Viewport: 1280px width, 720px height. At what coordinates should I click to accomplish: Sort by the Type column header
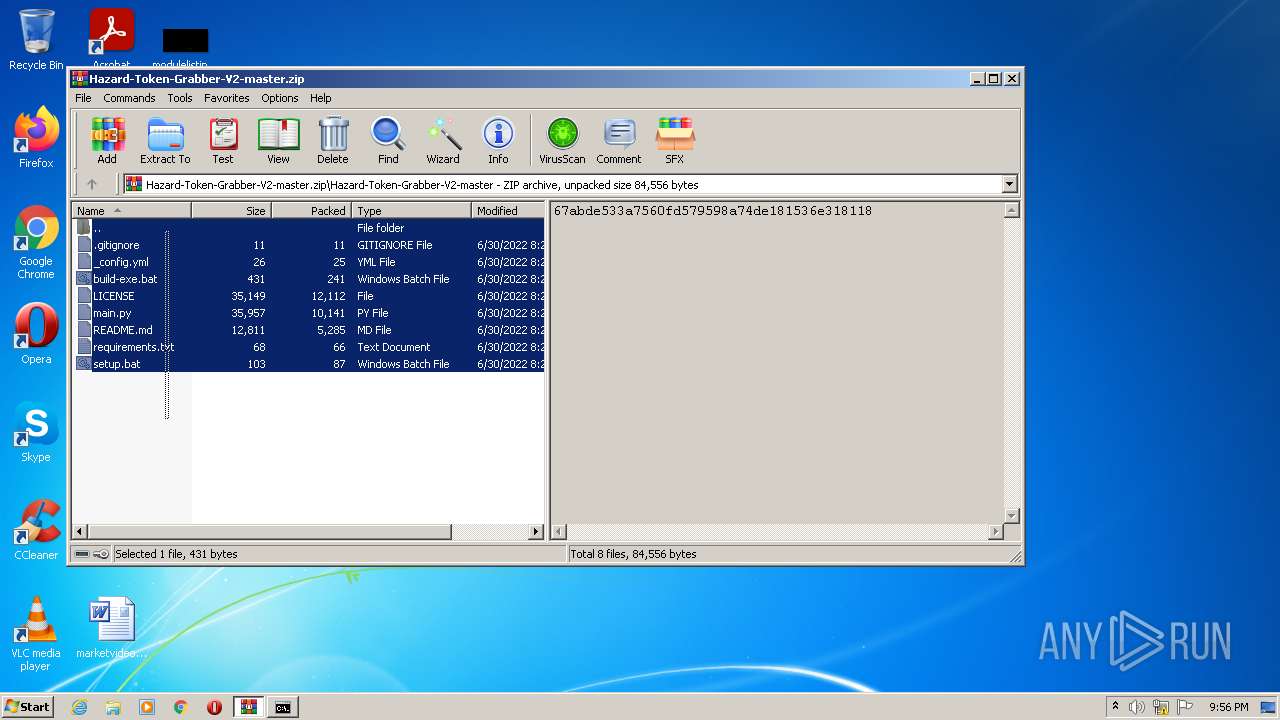[411, 210]
